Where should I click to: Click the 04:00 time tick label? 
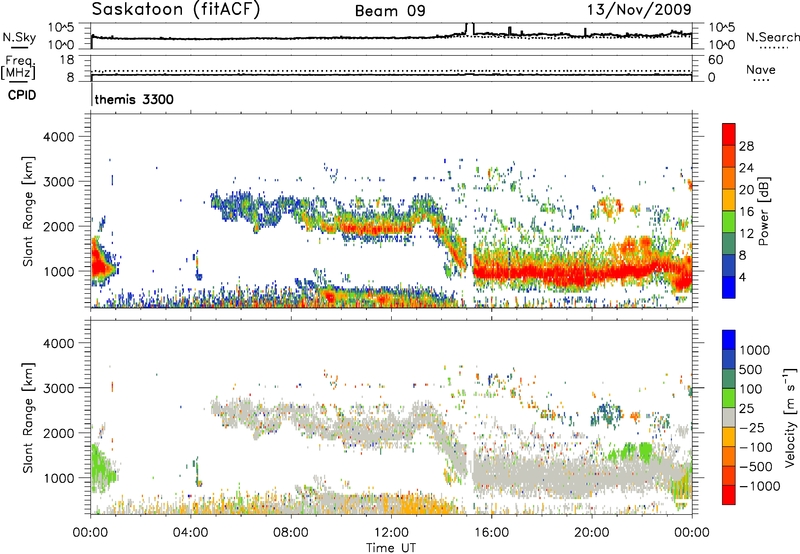coord(191,533)
